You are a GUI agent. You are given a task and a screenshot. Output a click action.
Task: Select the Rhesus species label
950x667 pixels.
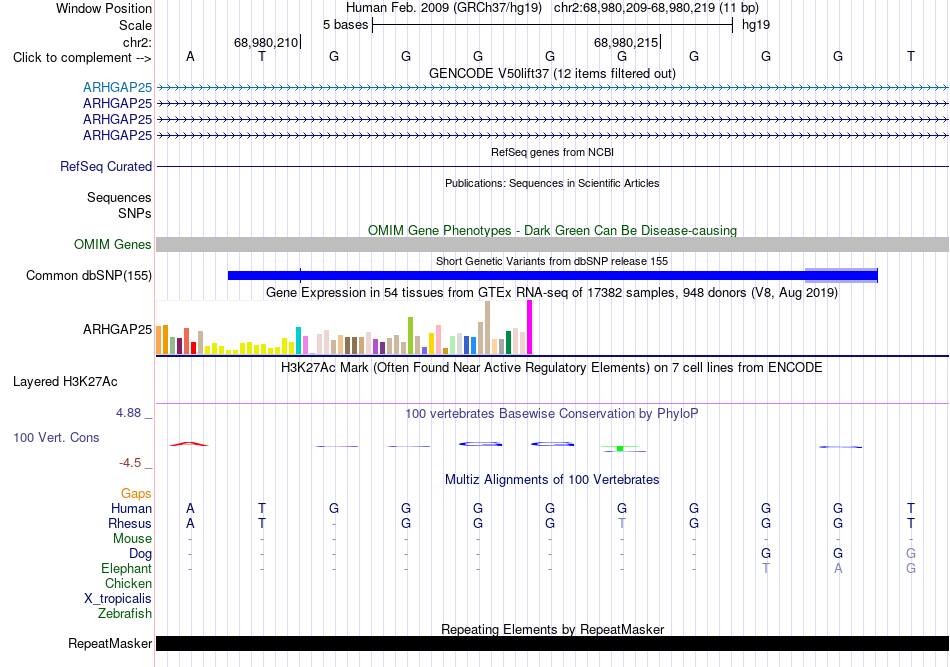(x=130, y=523)
